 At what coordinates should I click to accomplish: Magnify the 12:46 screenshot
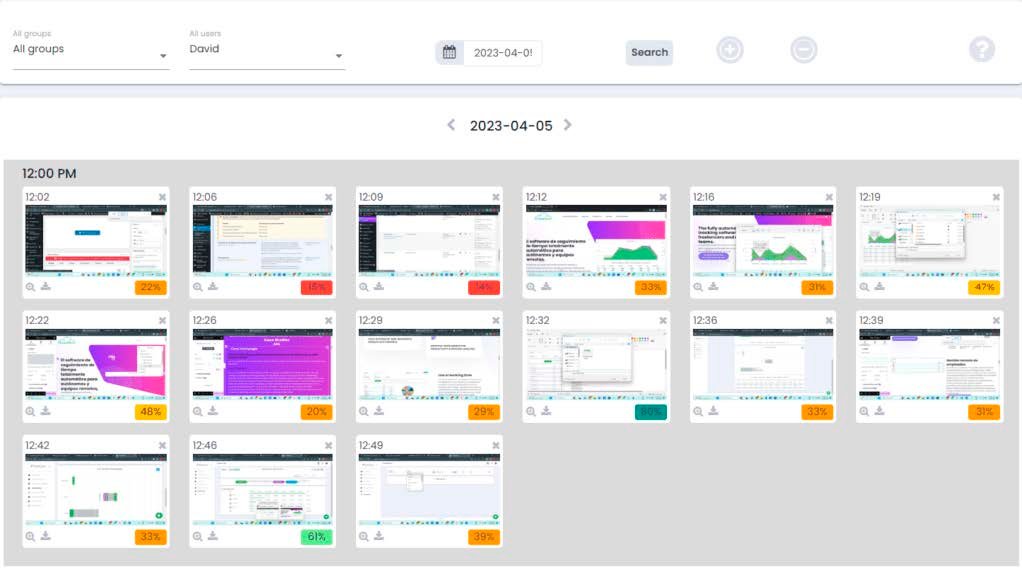[x=198, y=535]
